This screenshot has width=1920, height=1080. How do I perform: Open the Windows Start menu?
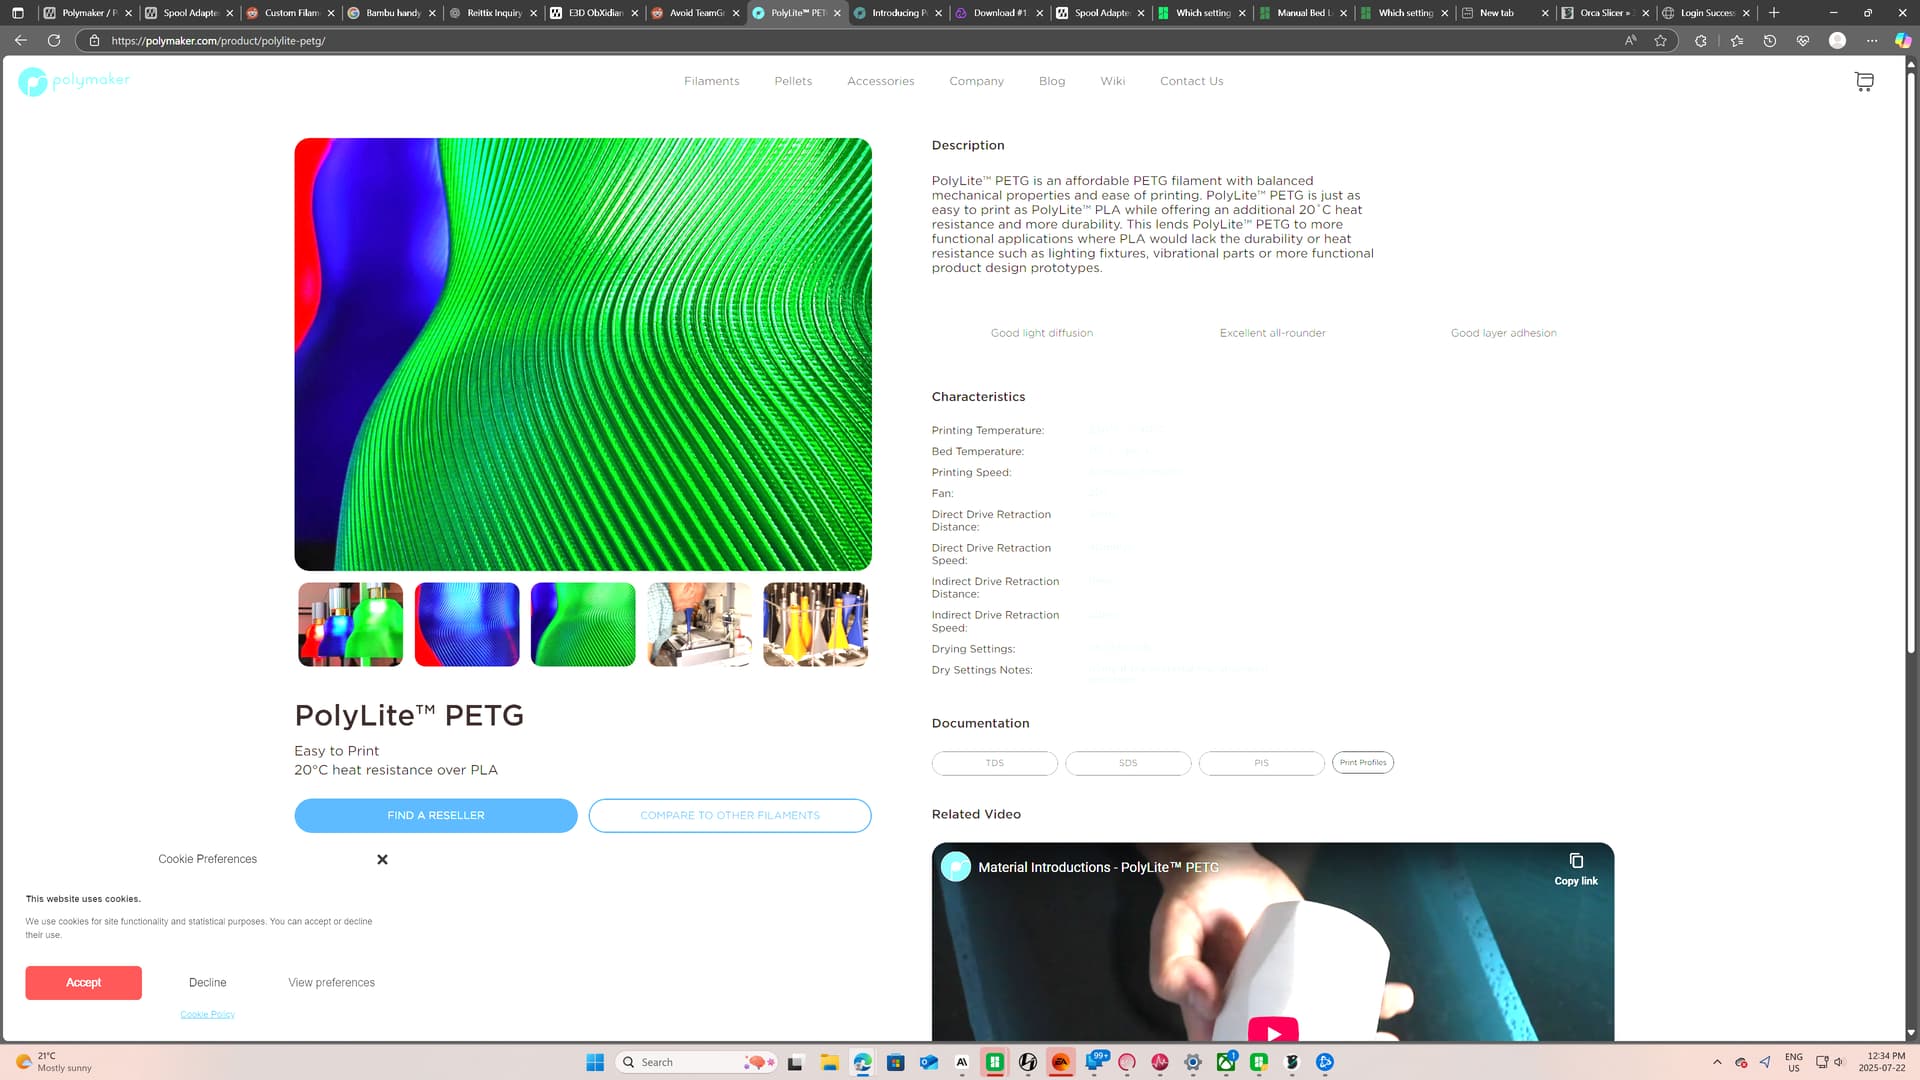tap(595, 1062)
